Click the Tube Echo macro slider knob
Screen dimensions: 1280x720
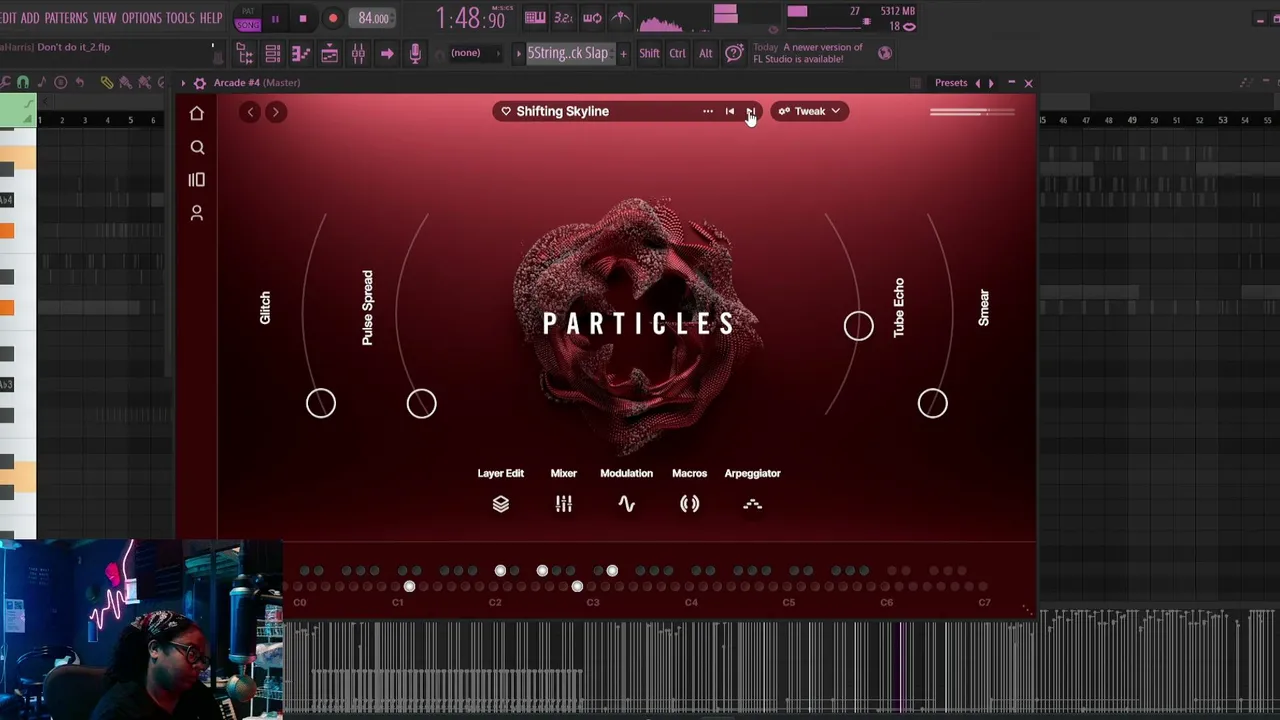858,326
